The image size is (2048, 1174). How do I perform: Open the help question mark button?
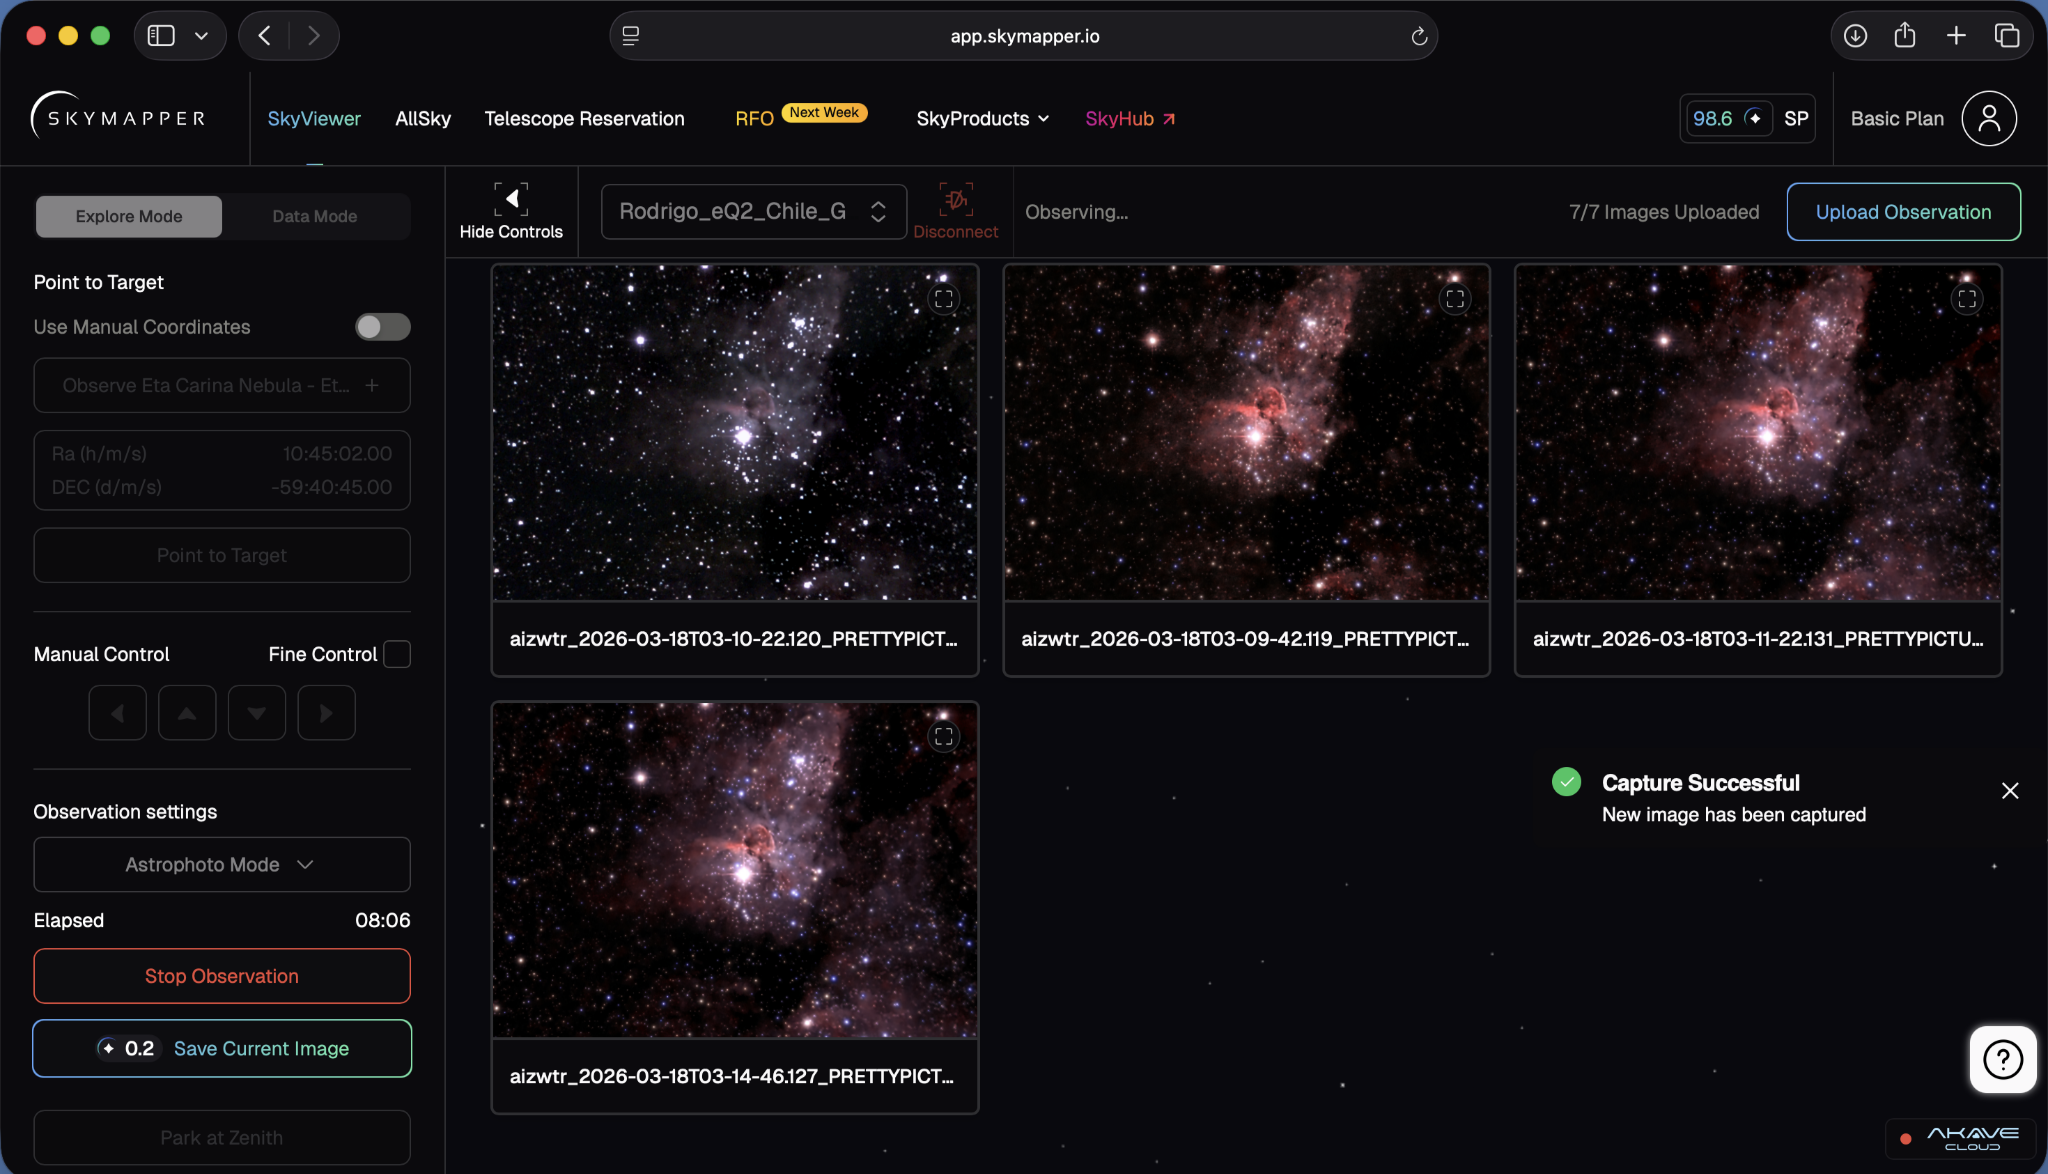(x=2002, y=1059)
